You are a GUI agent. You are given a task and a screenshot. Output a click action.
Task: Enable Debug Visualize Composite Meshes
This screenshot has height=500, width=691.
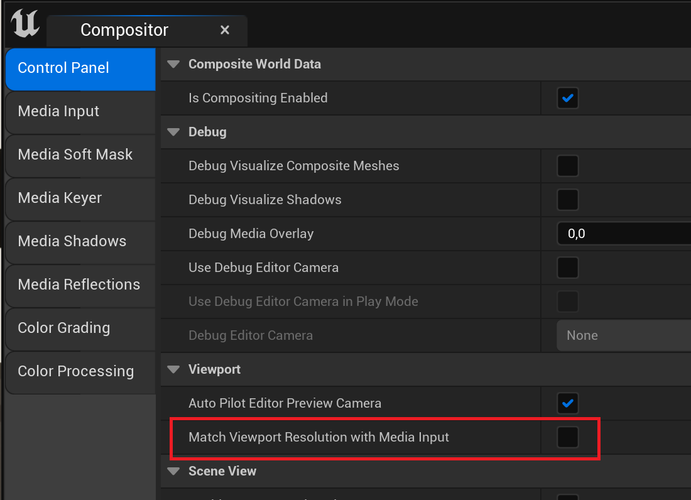pyautogui.click(x=568, y=166)
